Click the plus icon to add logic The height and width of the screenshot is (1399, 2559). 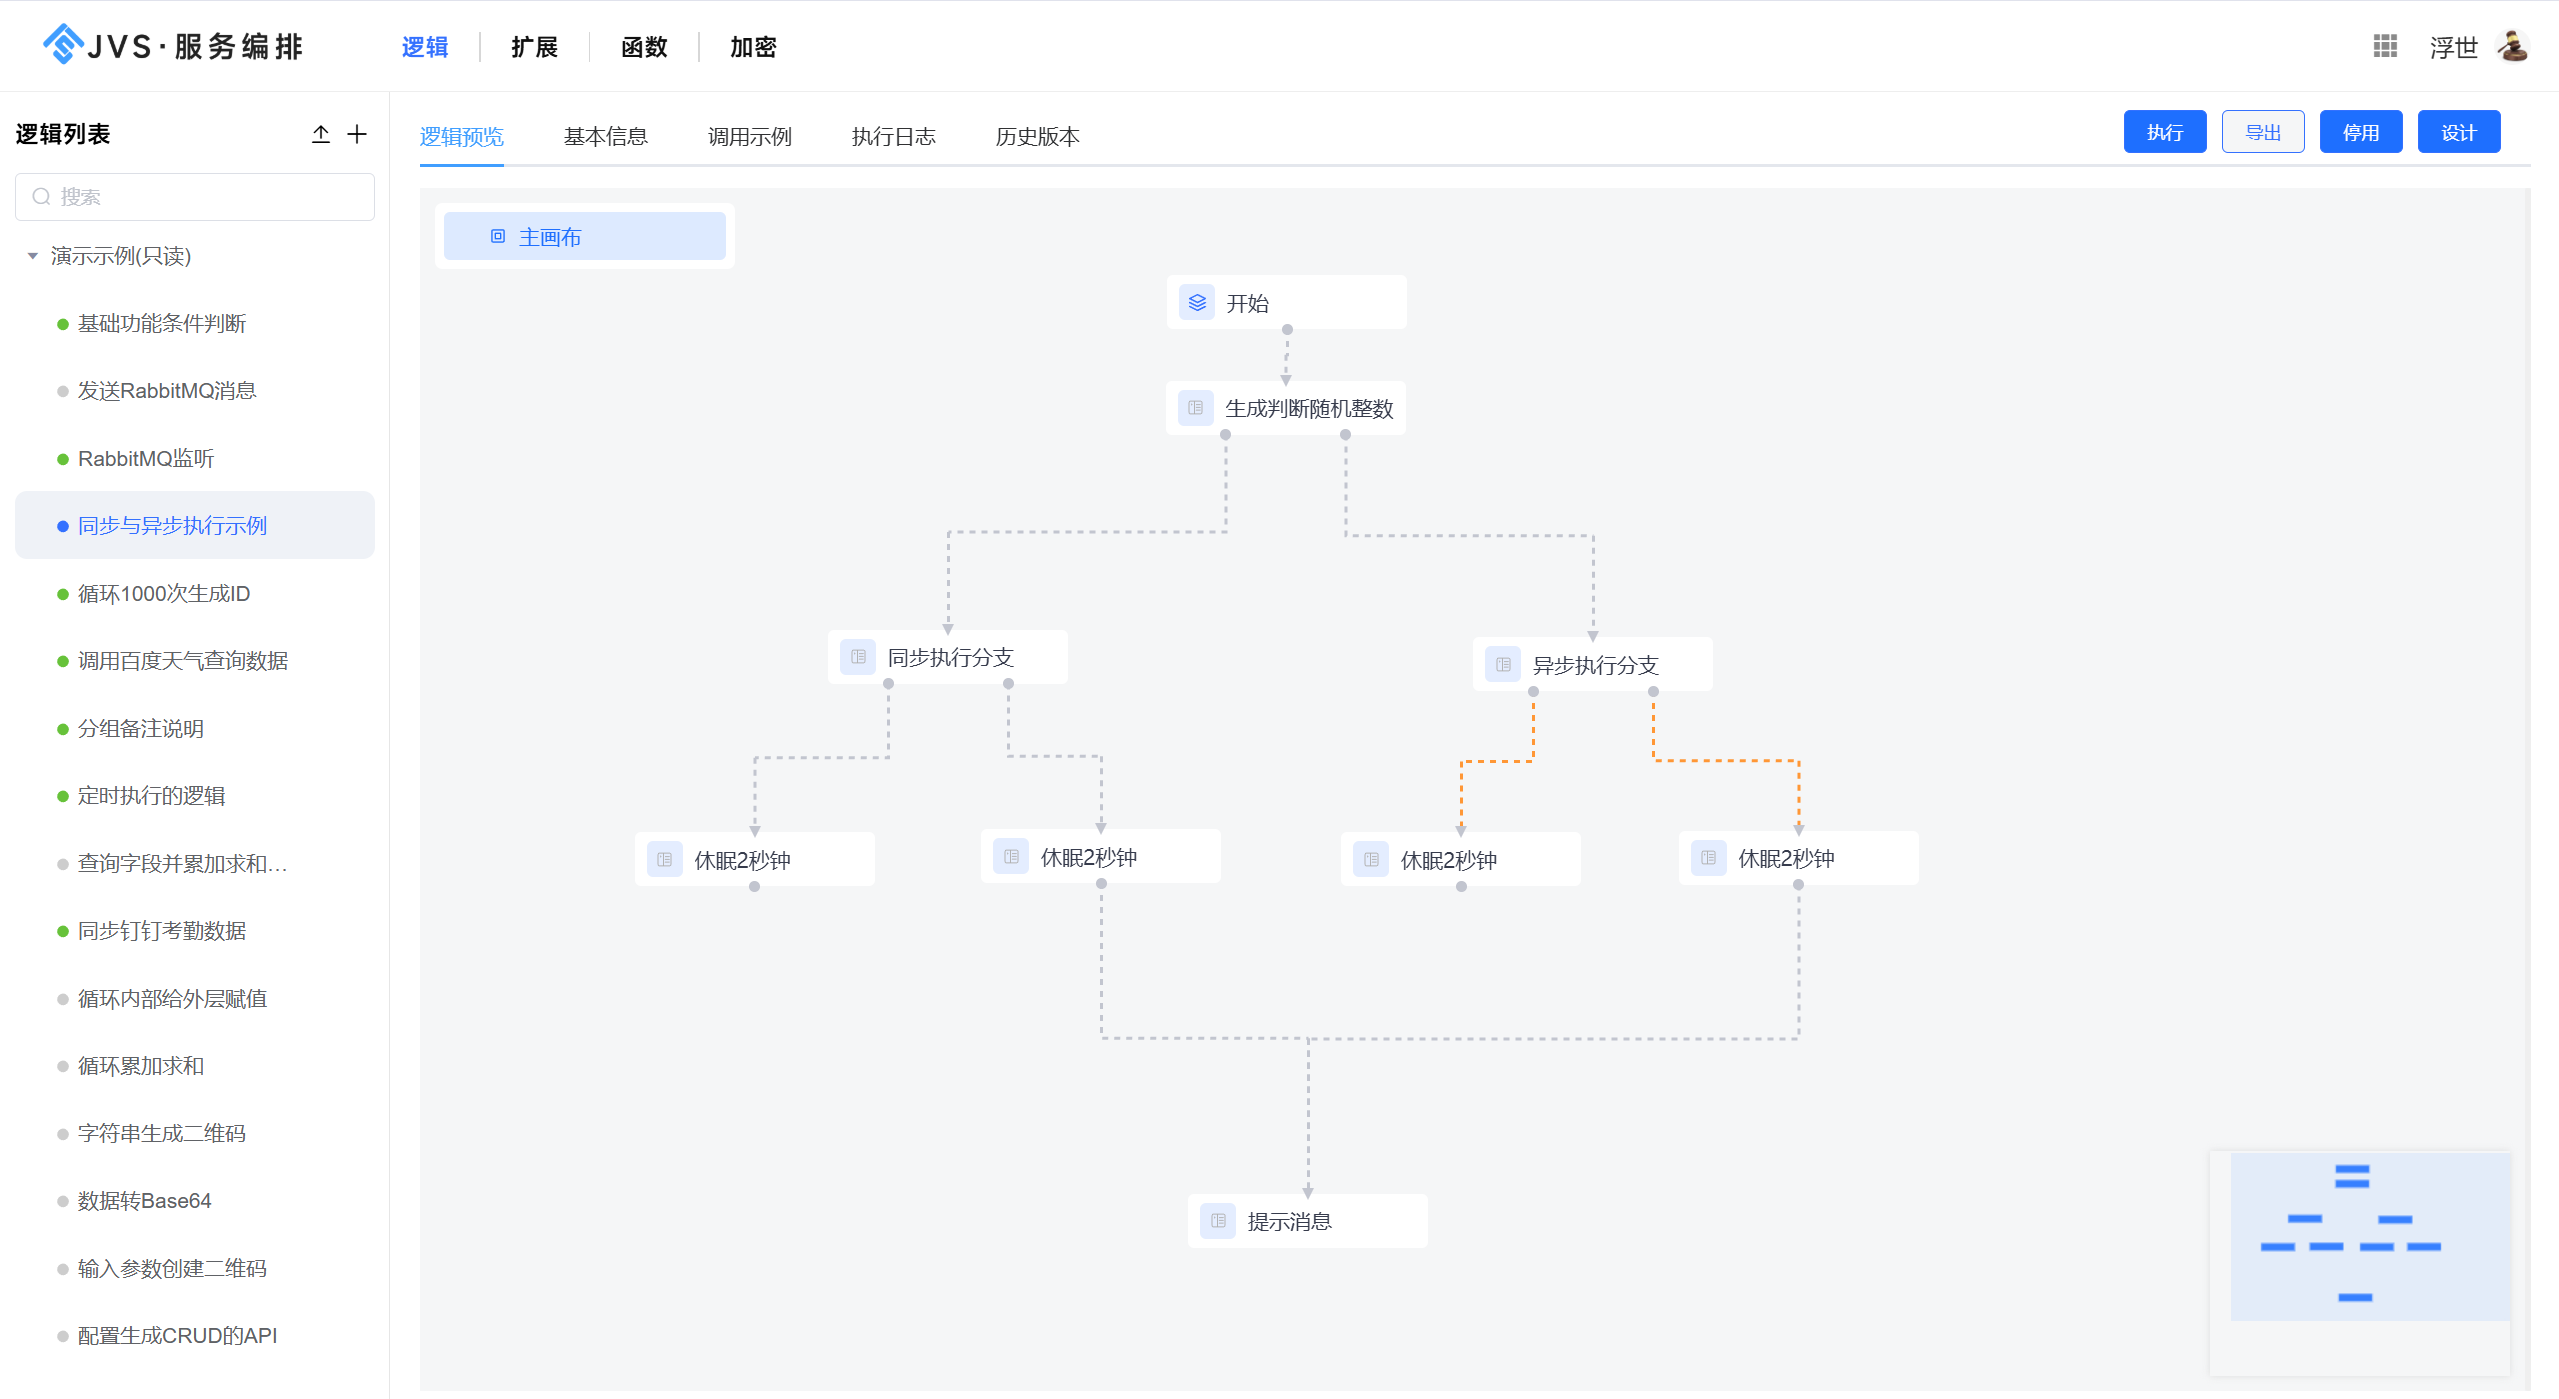coord(357,134)
